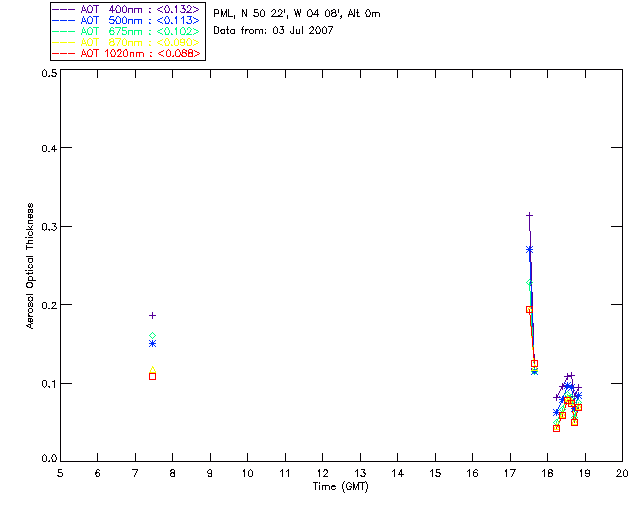Click the x-axis tick label 10
Screen dimensions: 640x512
point(247,473)
